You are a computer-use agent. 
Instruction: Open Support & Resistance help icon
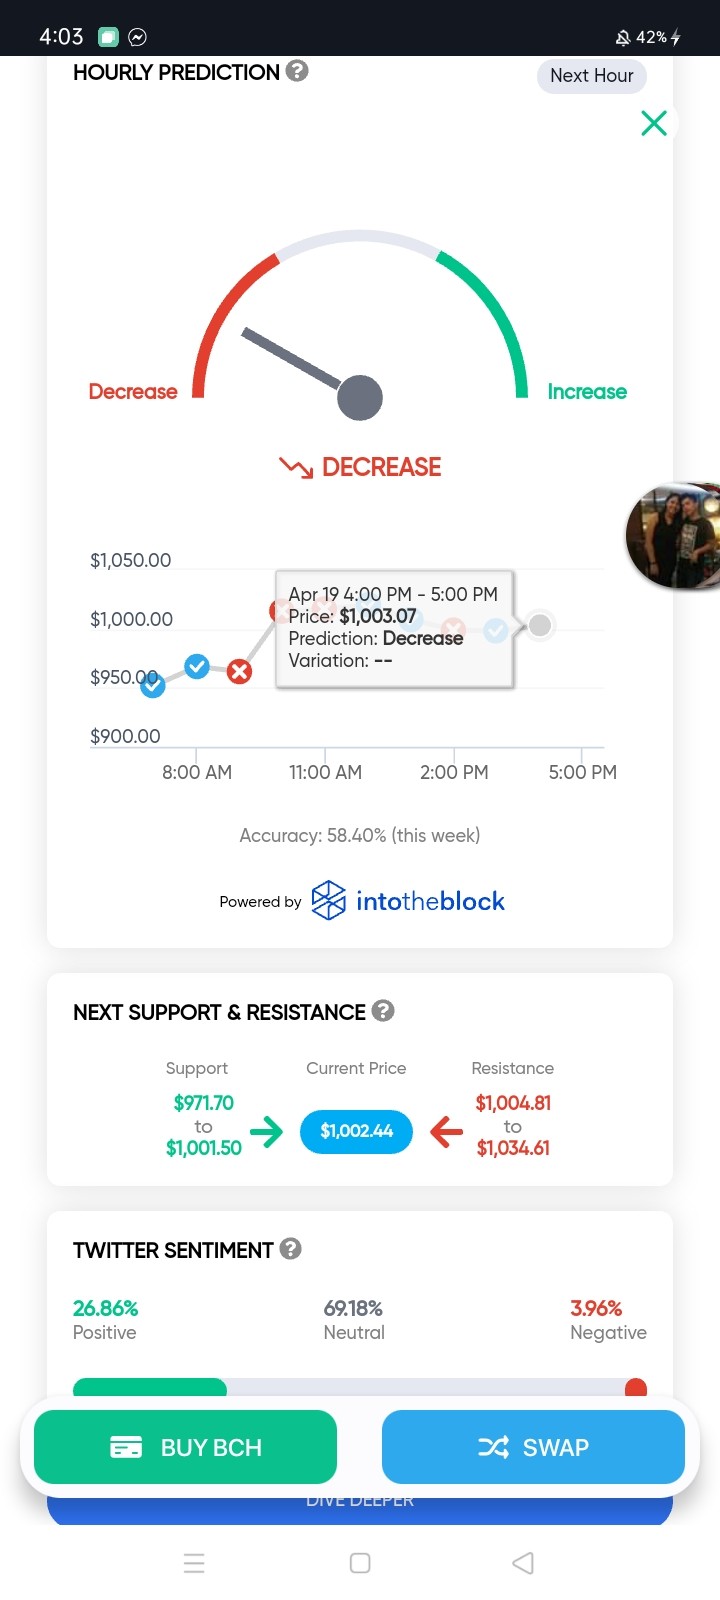383,1011
